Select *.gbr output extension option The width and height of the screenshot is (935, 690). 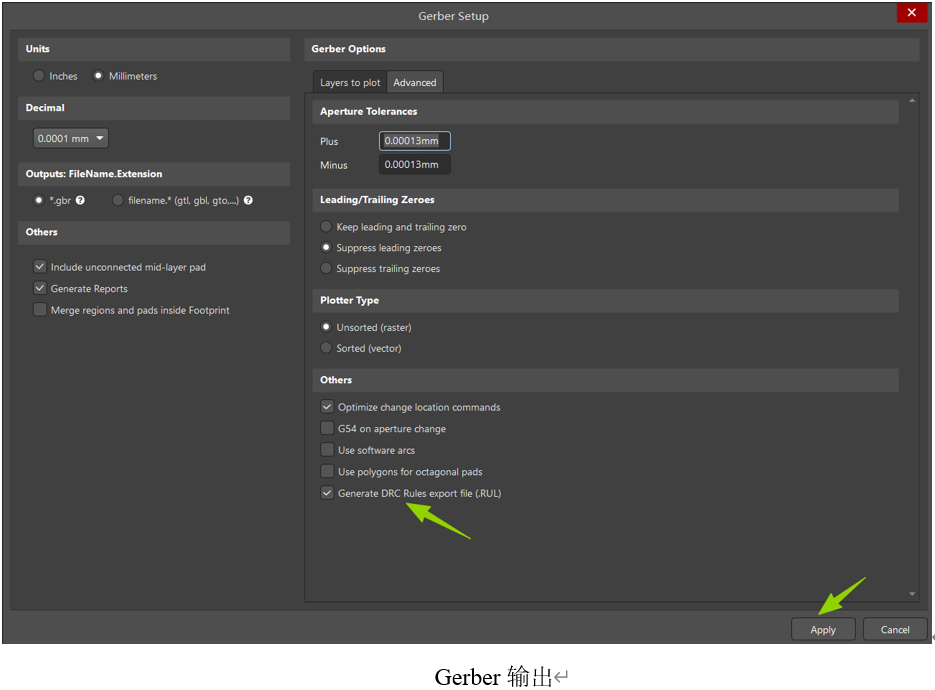(39, 200)
